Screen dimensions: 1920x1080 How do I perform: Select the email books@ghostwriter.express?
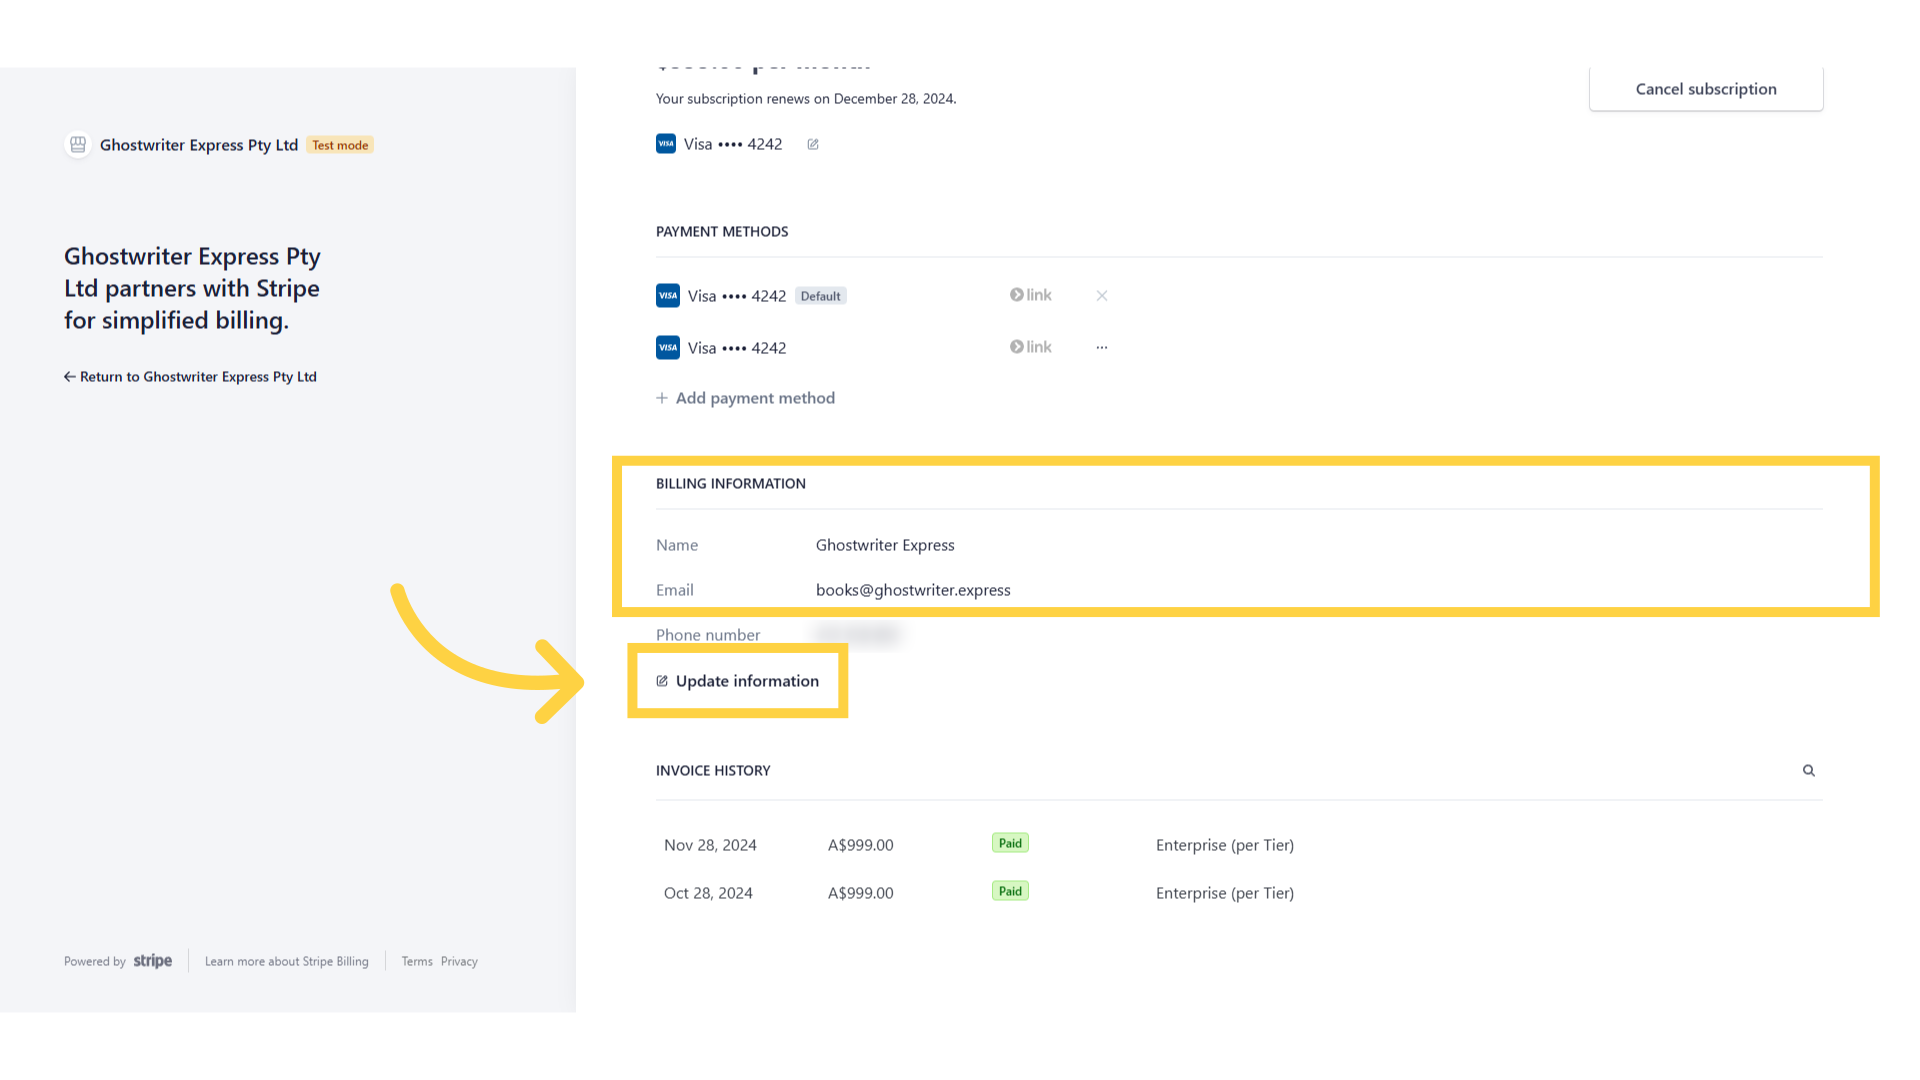[913, 590]
